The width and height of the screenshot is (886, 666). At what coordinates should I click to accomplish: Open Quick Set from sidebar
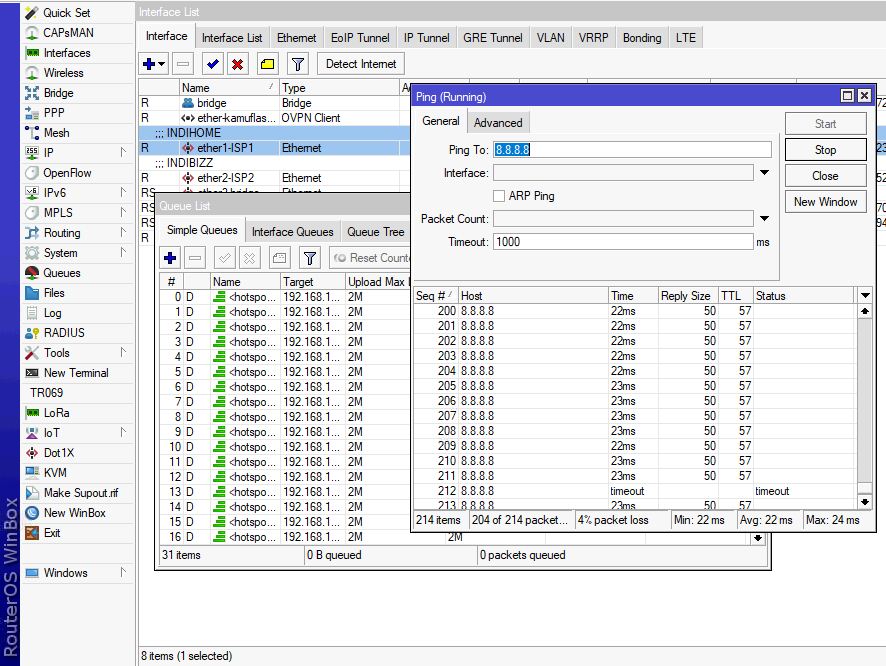click(x=67, y=12)
